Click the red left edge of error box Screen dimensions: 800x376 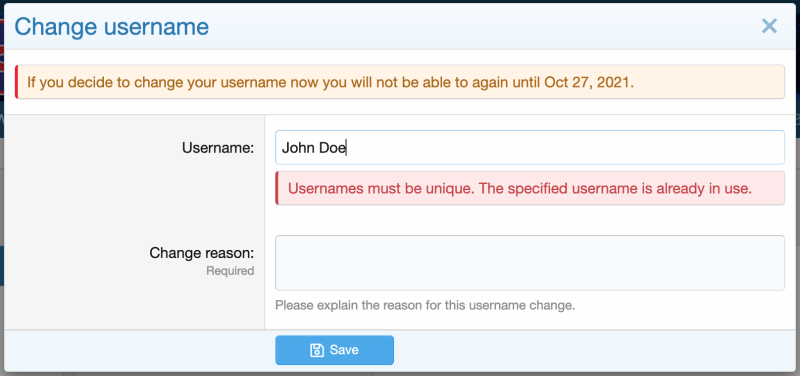pos(277,188)
